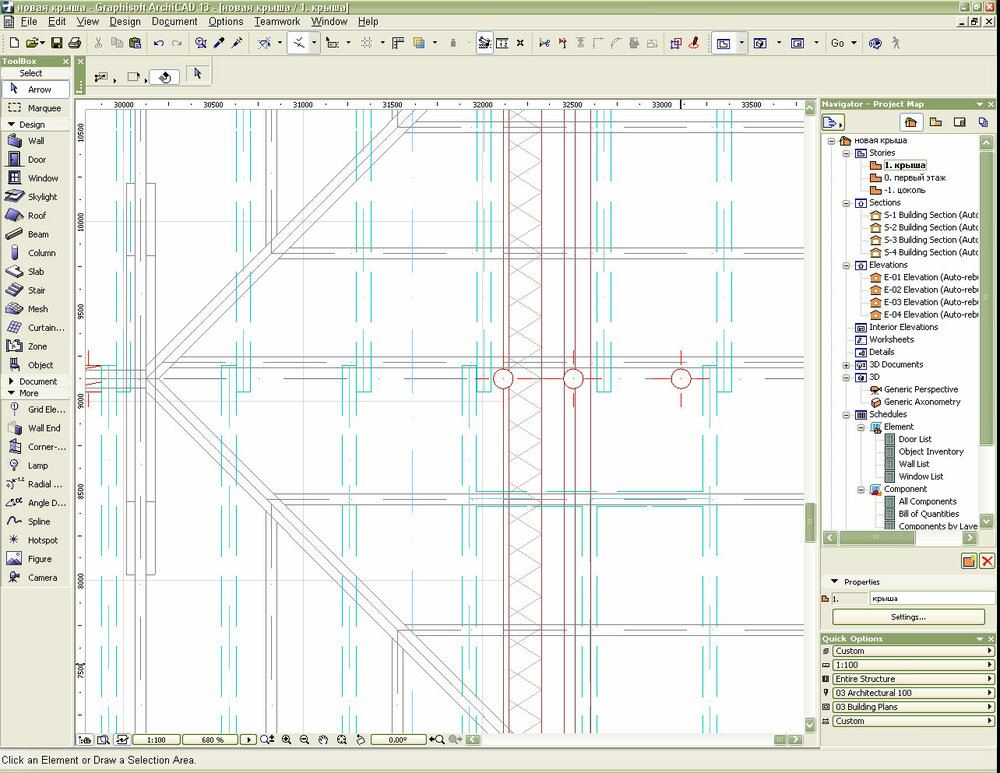Toggle the Arrow selection mode button in info box
Image resolution: width=1000 pixels, height=773 pixels.
click(197, 74)
